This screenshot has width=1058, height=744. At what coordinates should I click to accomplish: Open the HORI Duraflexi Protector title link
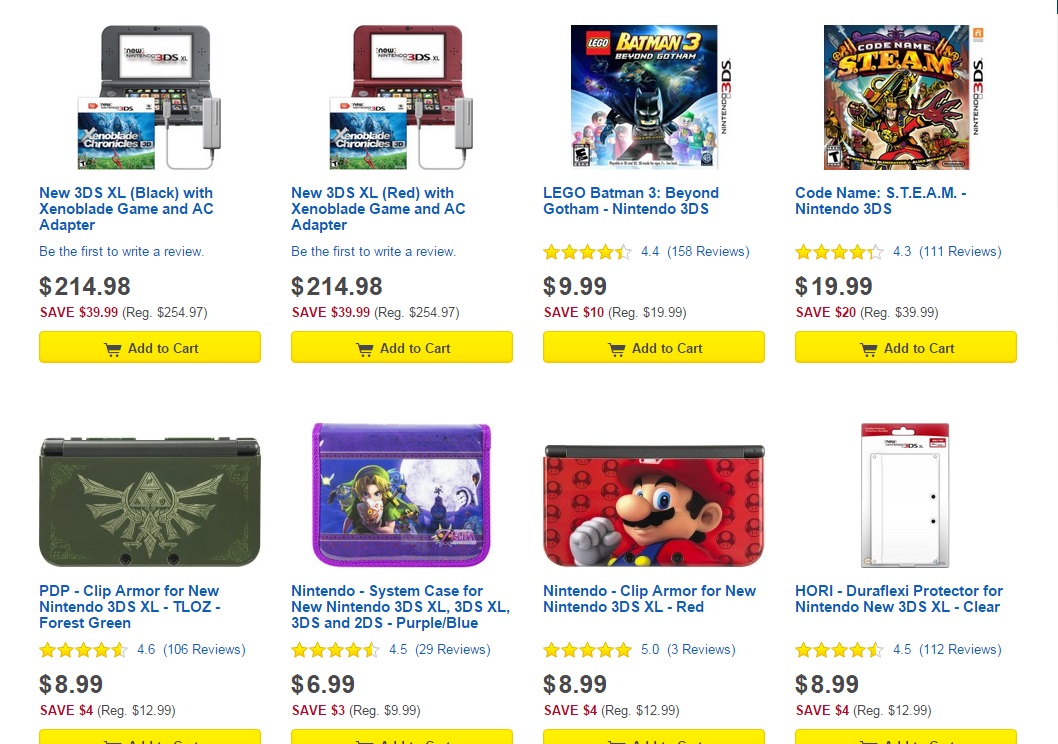898,599
